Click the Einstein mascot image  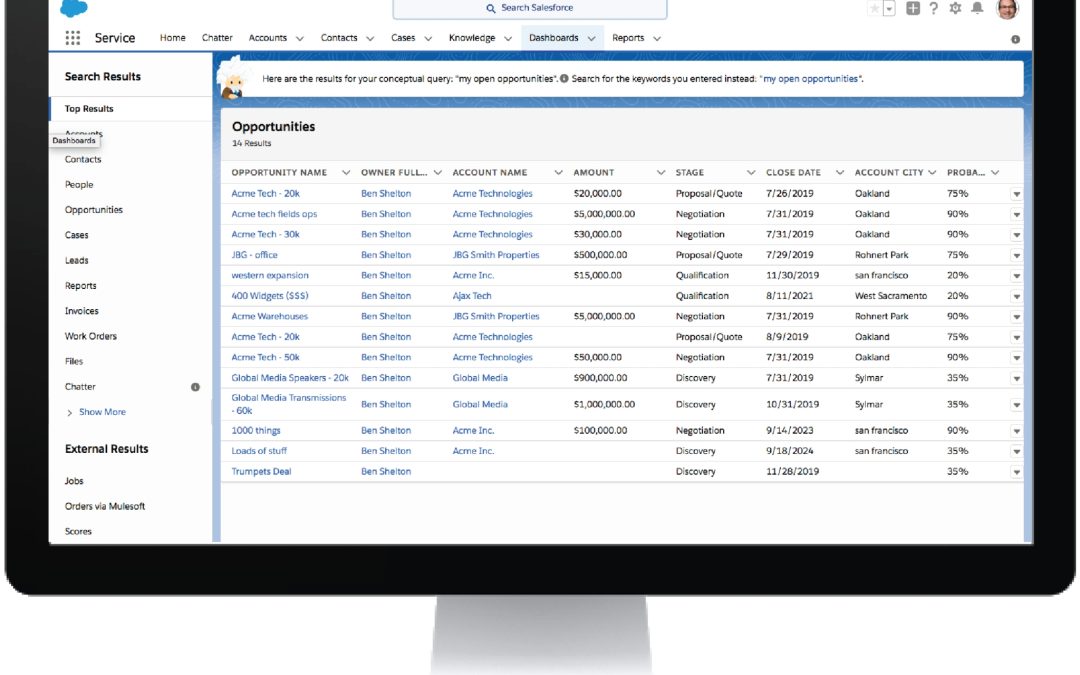[233, 77]
